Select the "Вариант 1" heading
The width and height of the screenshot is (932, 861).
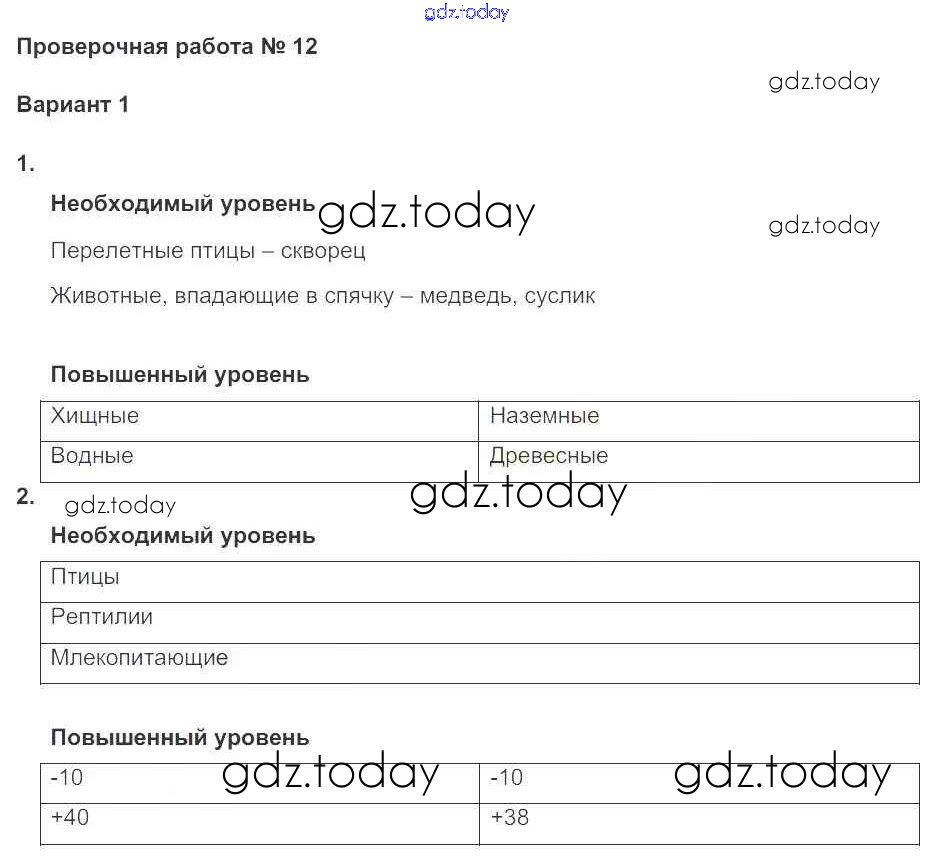tap(73, 104)
